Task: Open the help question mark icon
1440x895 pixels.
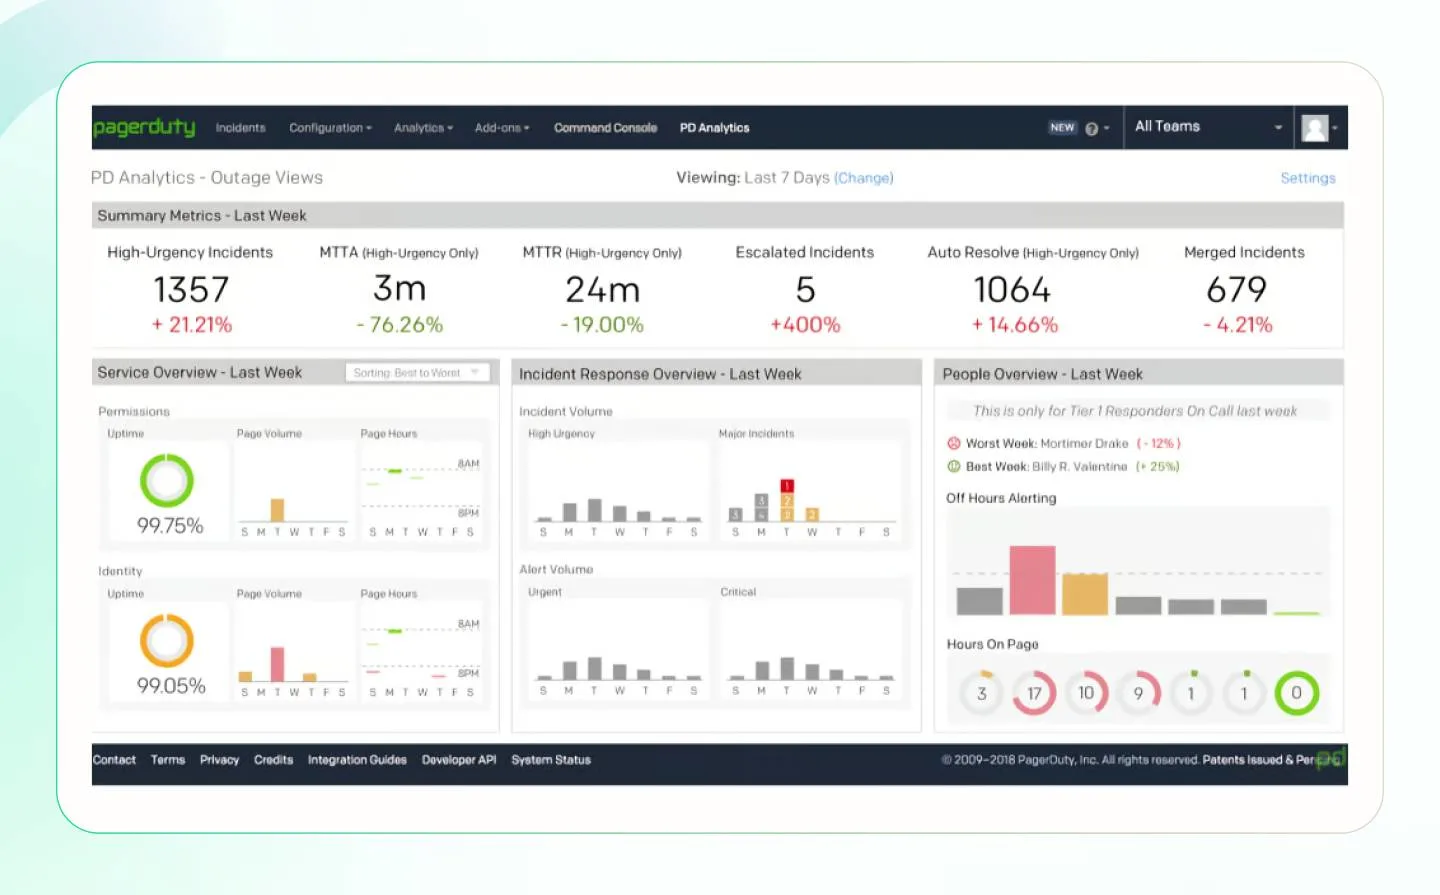Action: tap(1092, 127)
